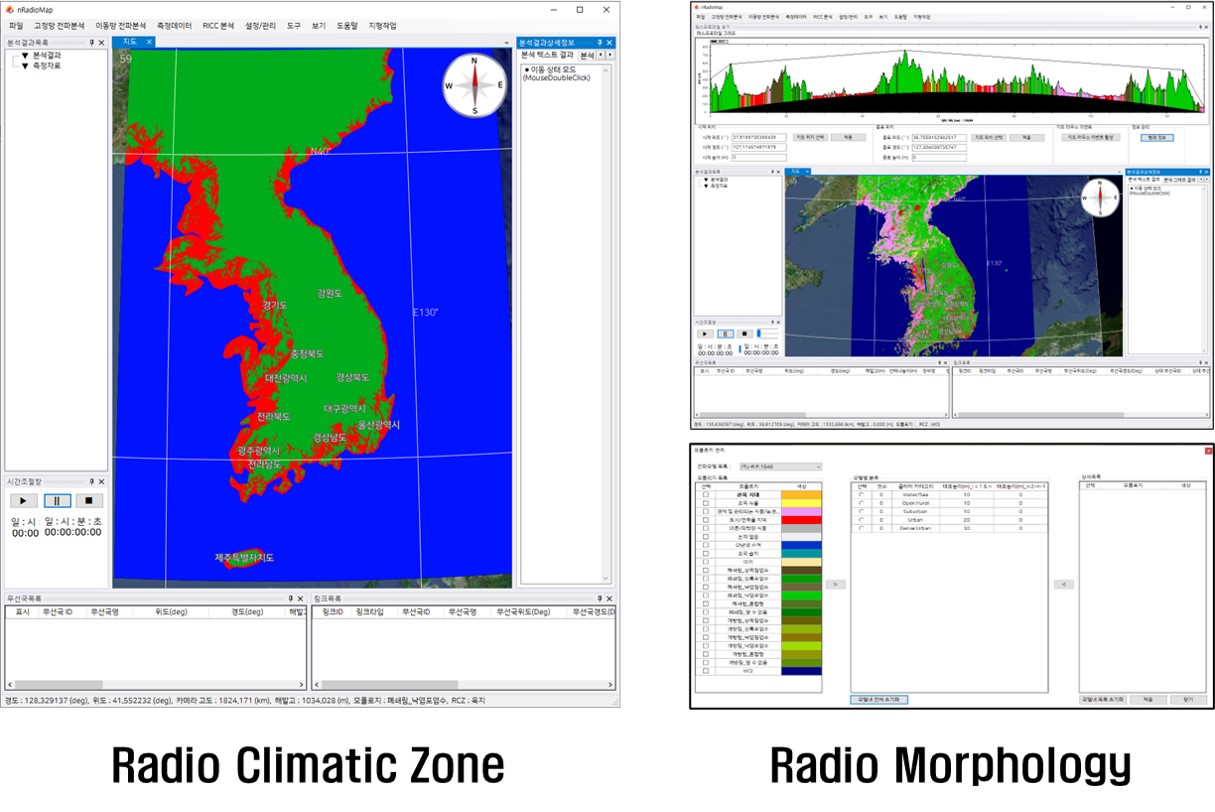This screenshot has width=1215, height=812.
Task: Close the morphology dialog with the red X
Action: coord(1208,451)
